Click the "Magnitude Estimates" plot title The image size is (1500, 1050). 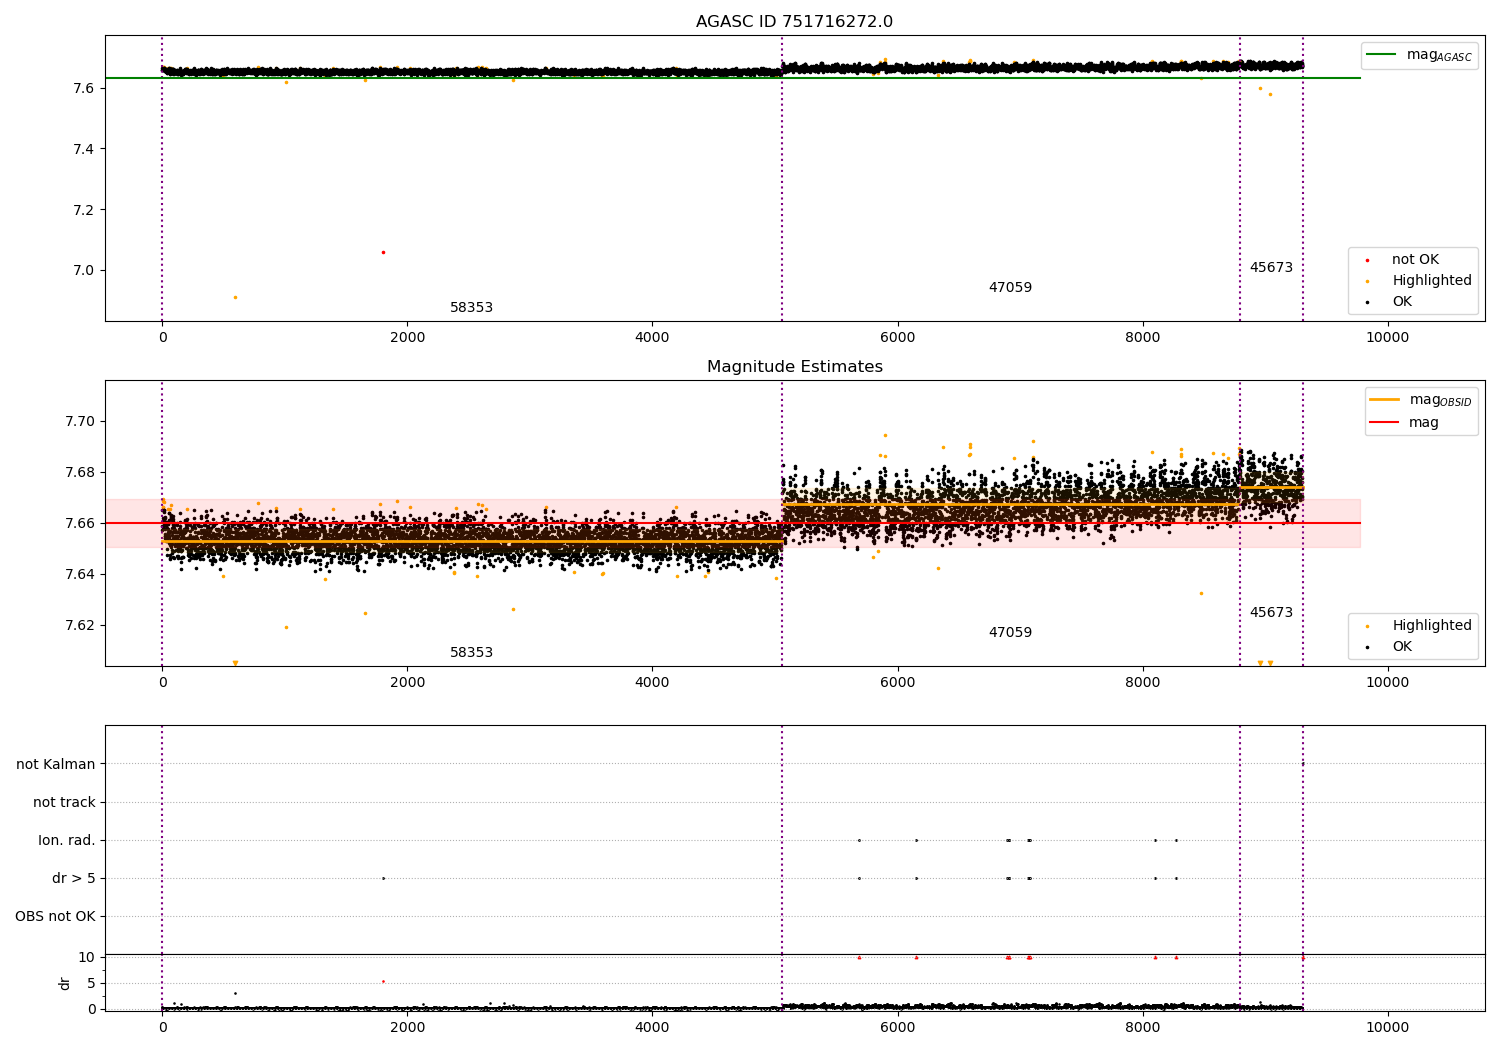tap(794, 367)
